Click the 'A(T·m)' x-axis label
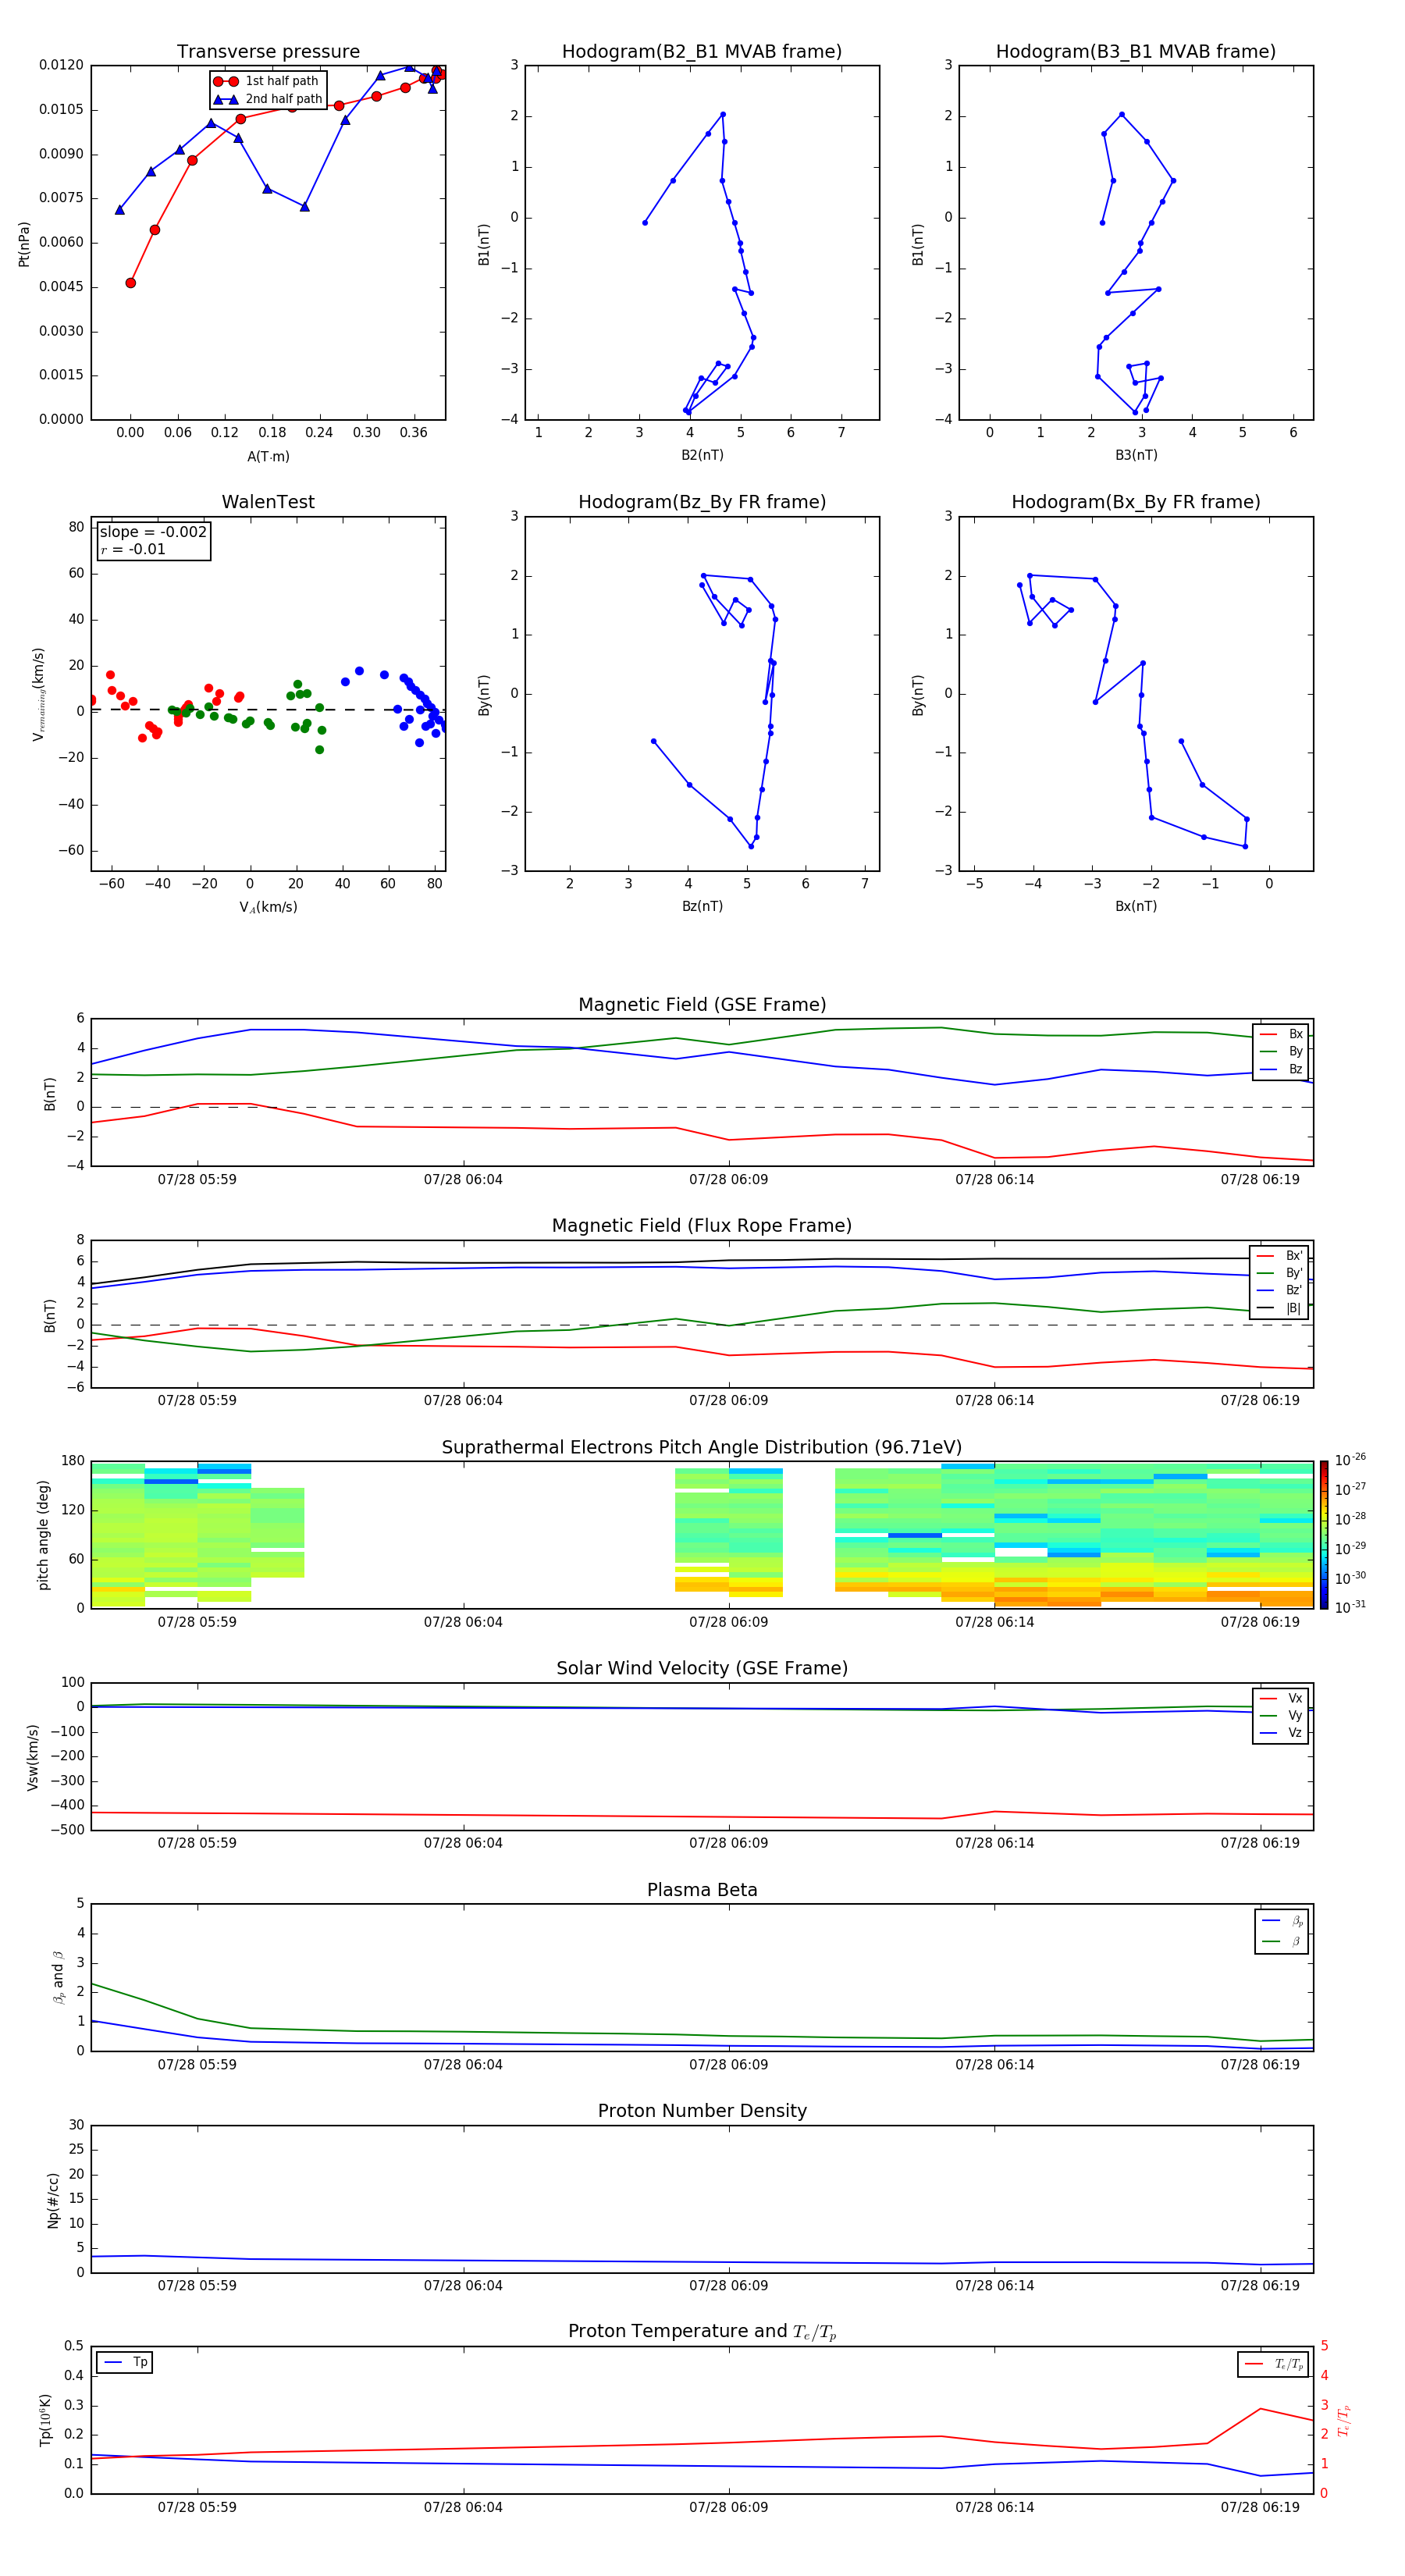1405x2576 pixels. (268, 456)
